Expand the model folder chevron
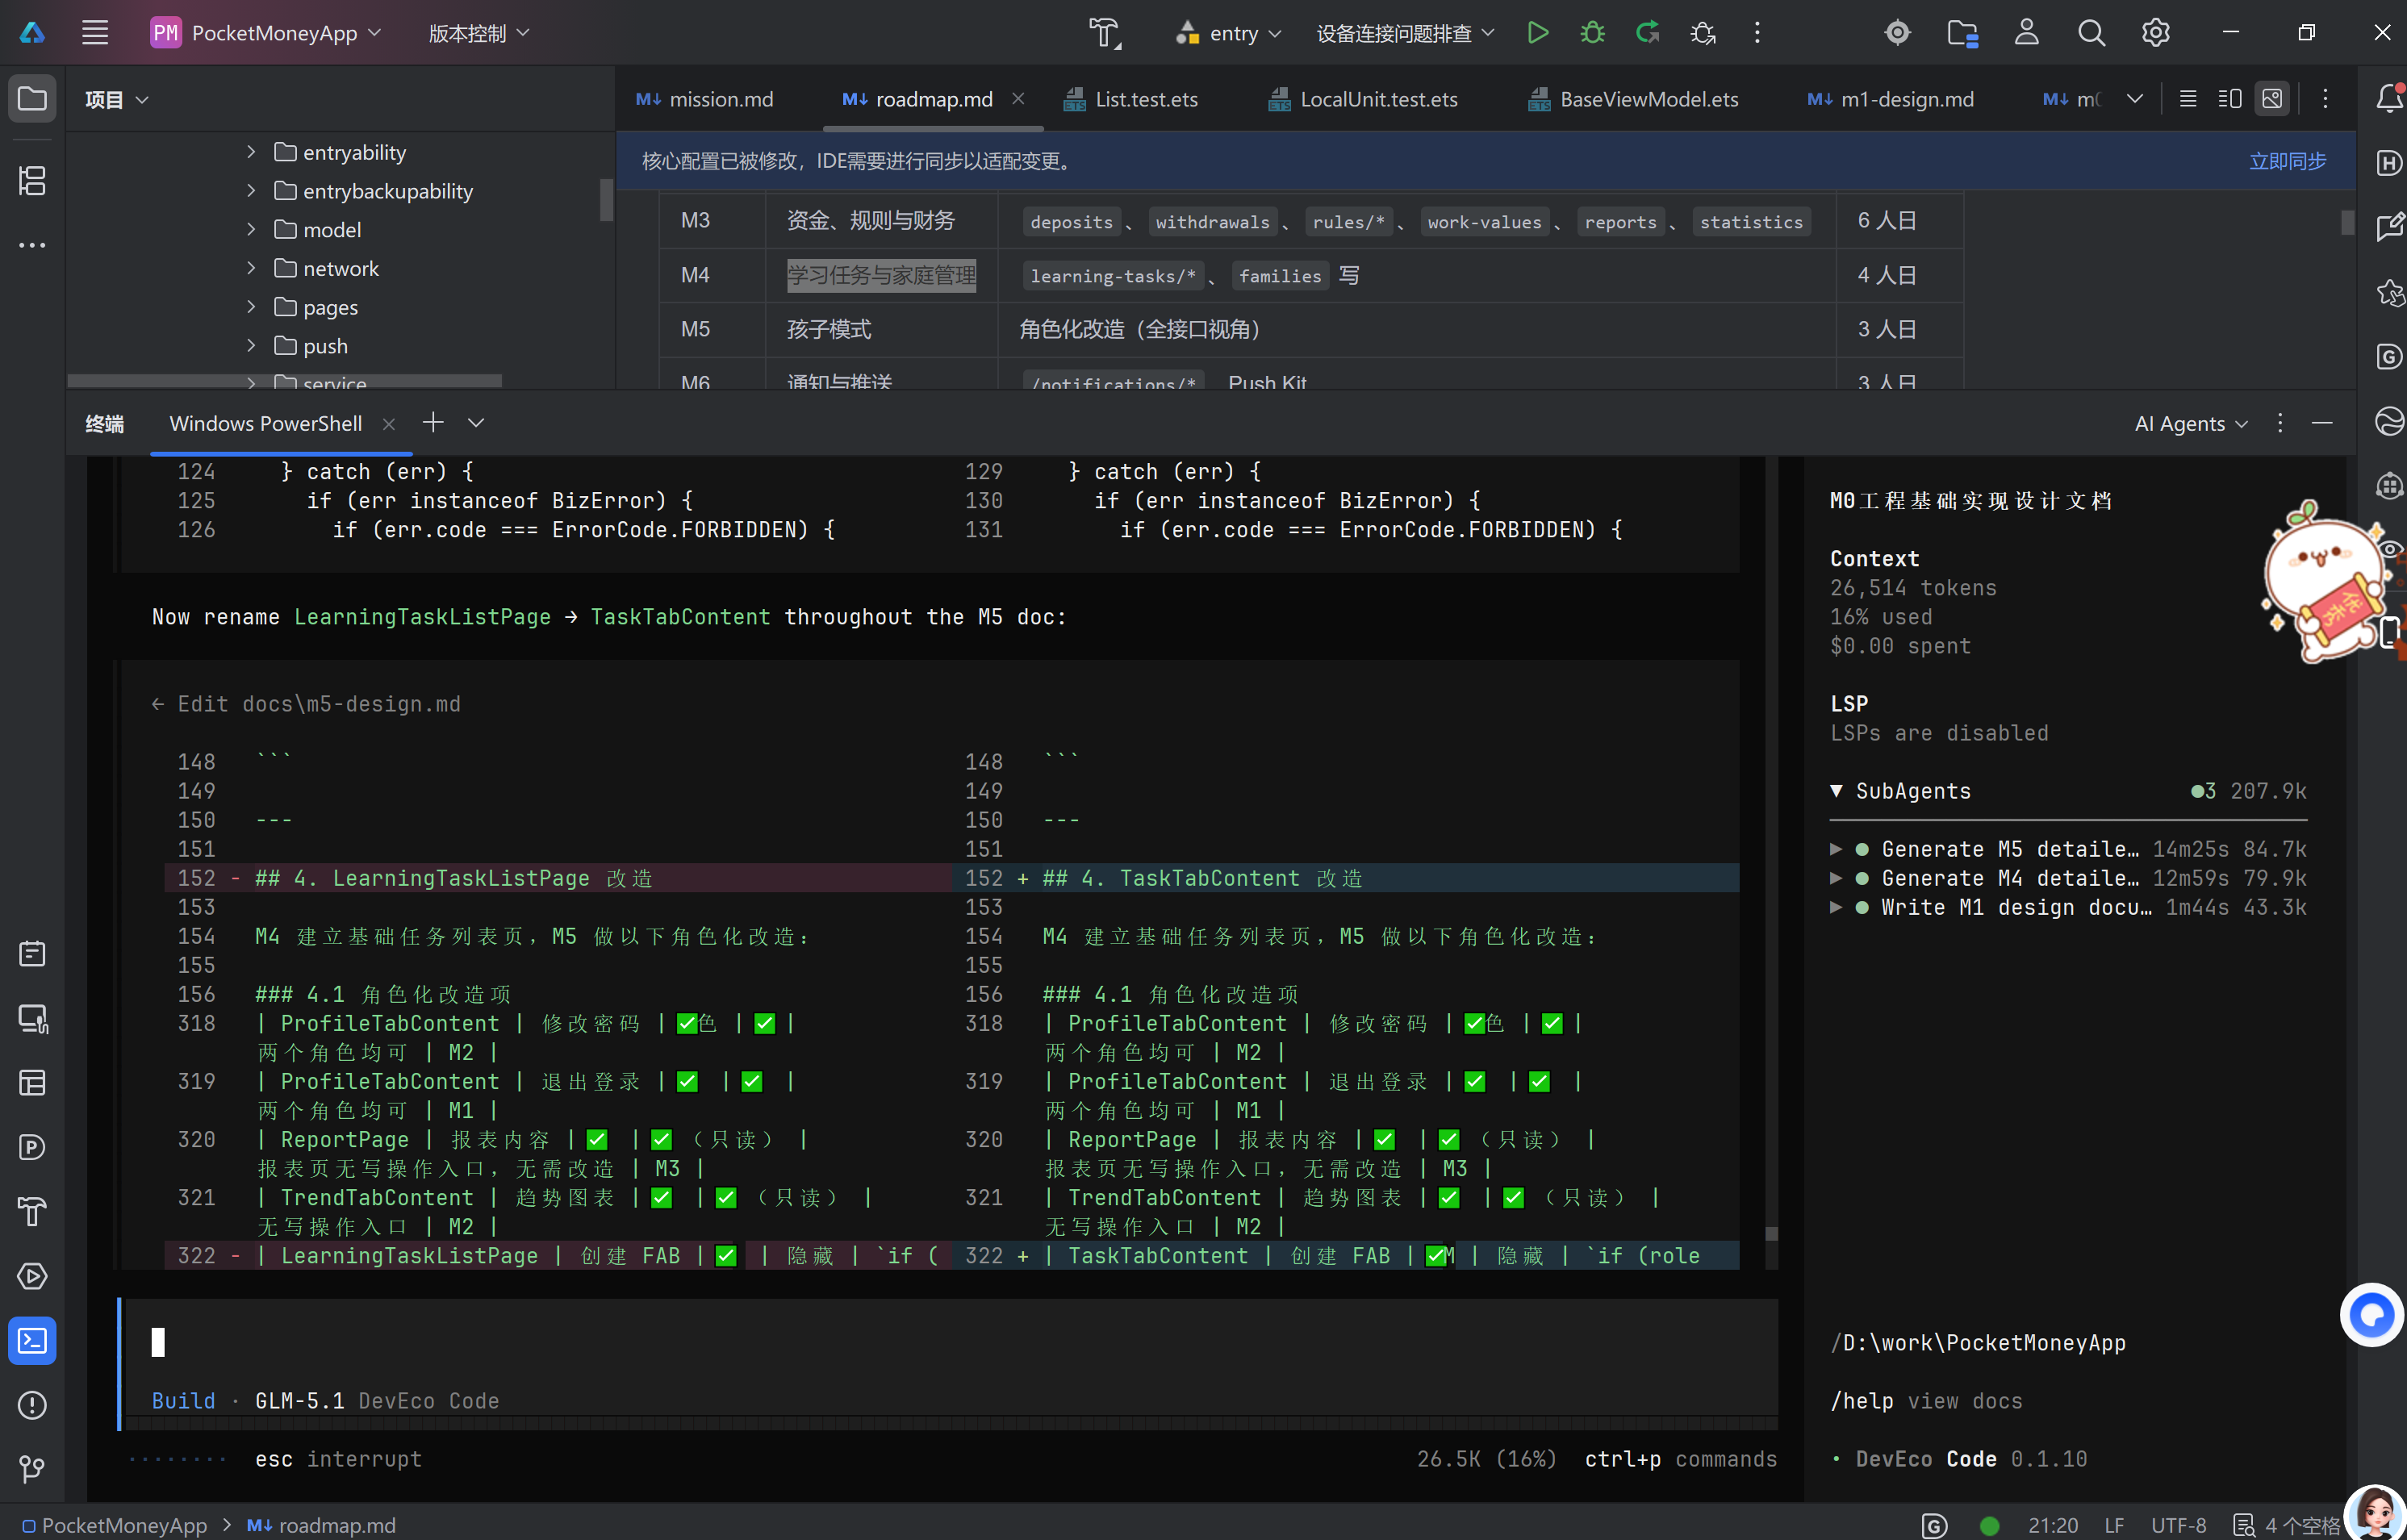Screen dimensions: 2407x1540 [251, 230]
